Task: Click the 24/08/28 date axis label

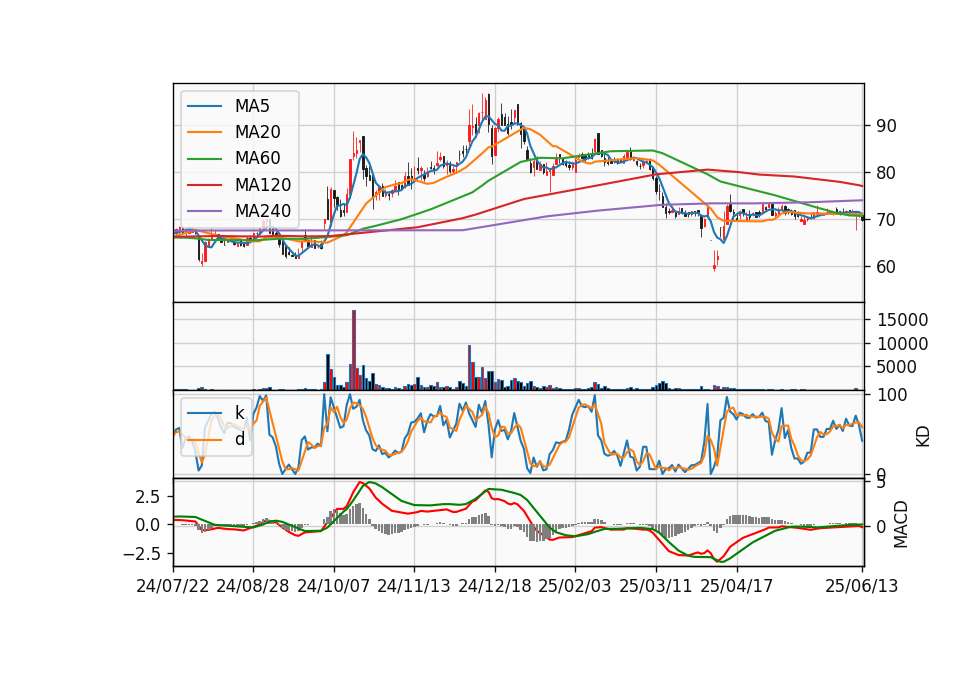Action: [253, 586]
